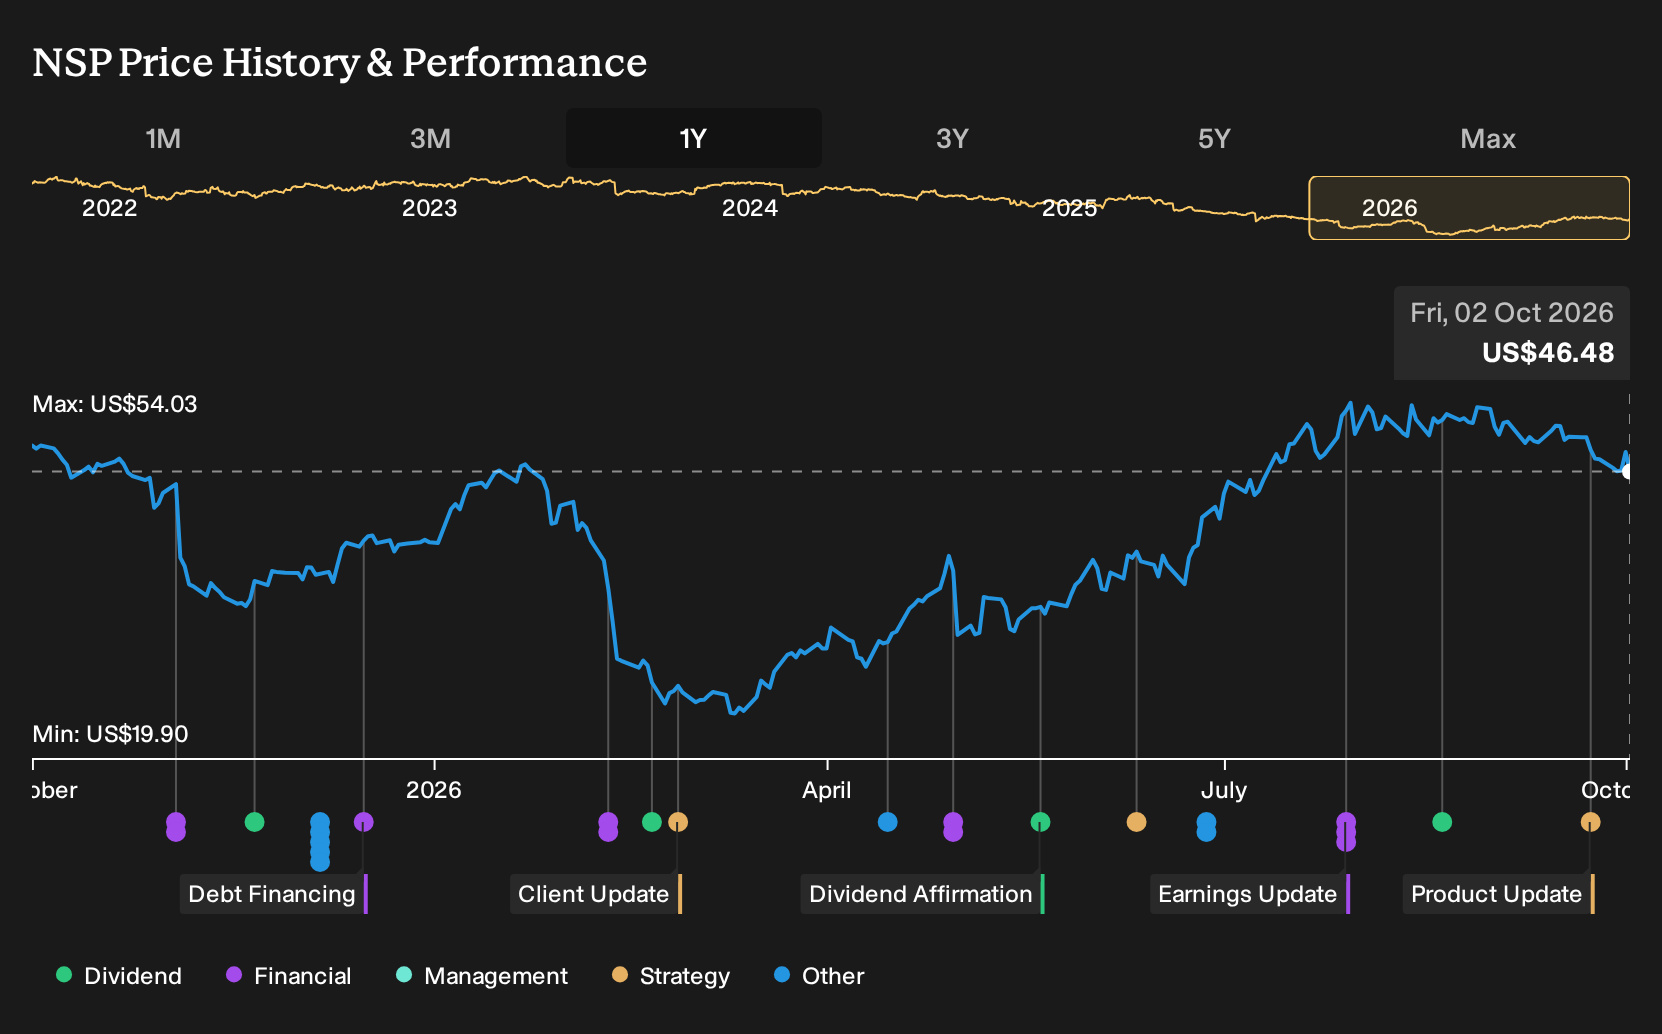1662x1034 pixels.
Task: Toggle the Other legend filter
Action: click(x=819, y=976)
